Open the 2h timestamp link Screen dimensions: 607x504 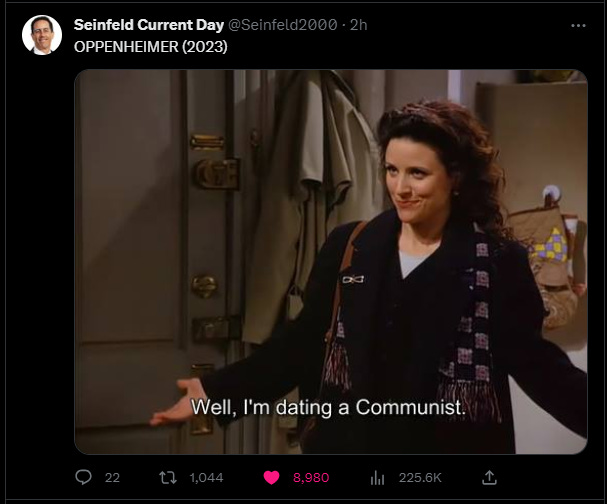(358, 25)
